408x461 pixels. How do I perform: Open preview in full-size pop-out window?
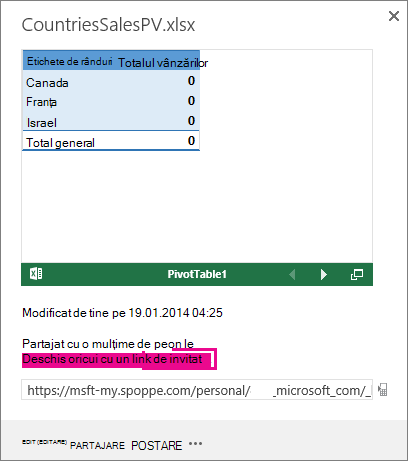357,274
